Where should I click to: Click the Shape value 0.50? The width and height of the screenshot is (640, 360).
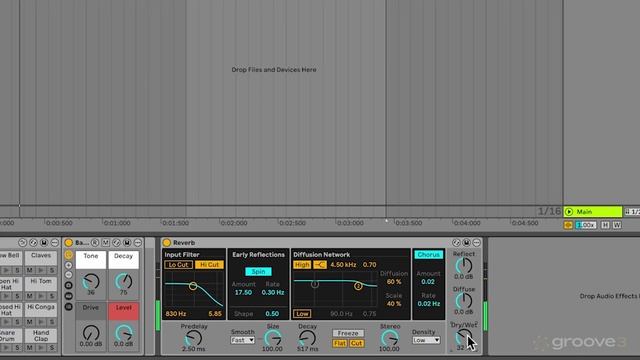coord(272,313)
